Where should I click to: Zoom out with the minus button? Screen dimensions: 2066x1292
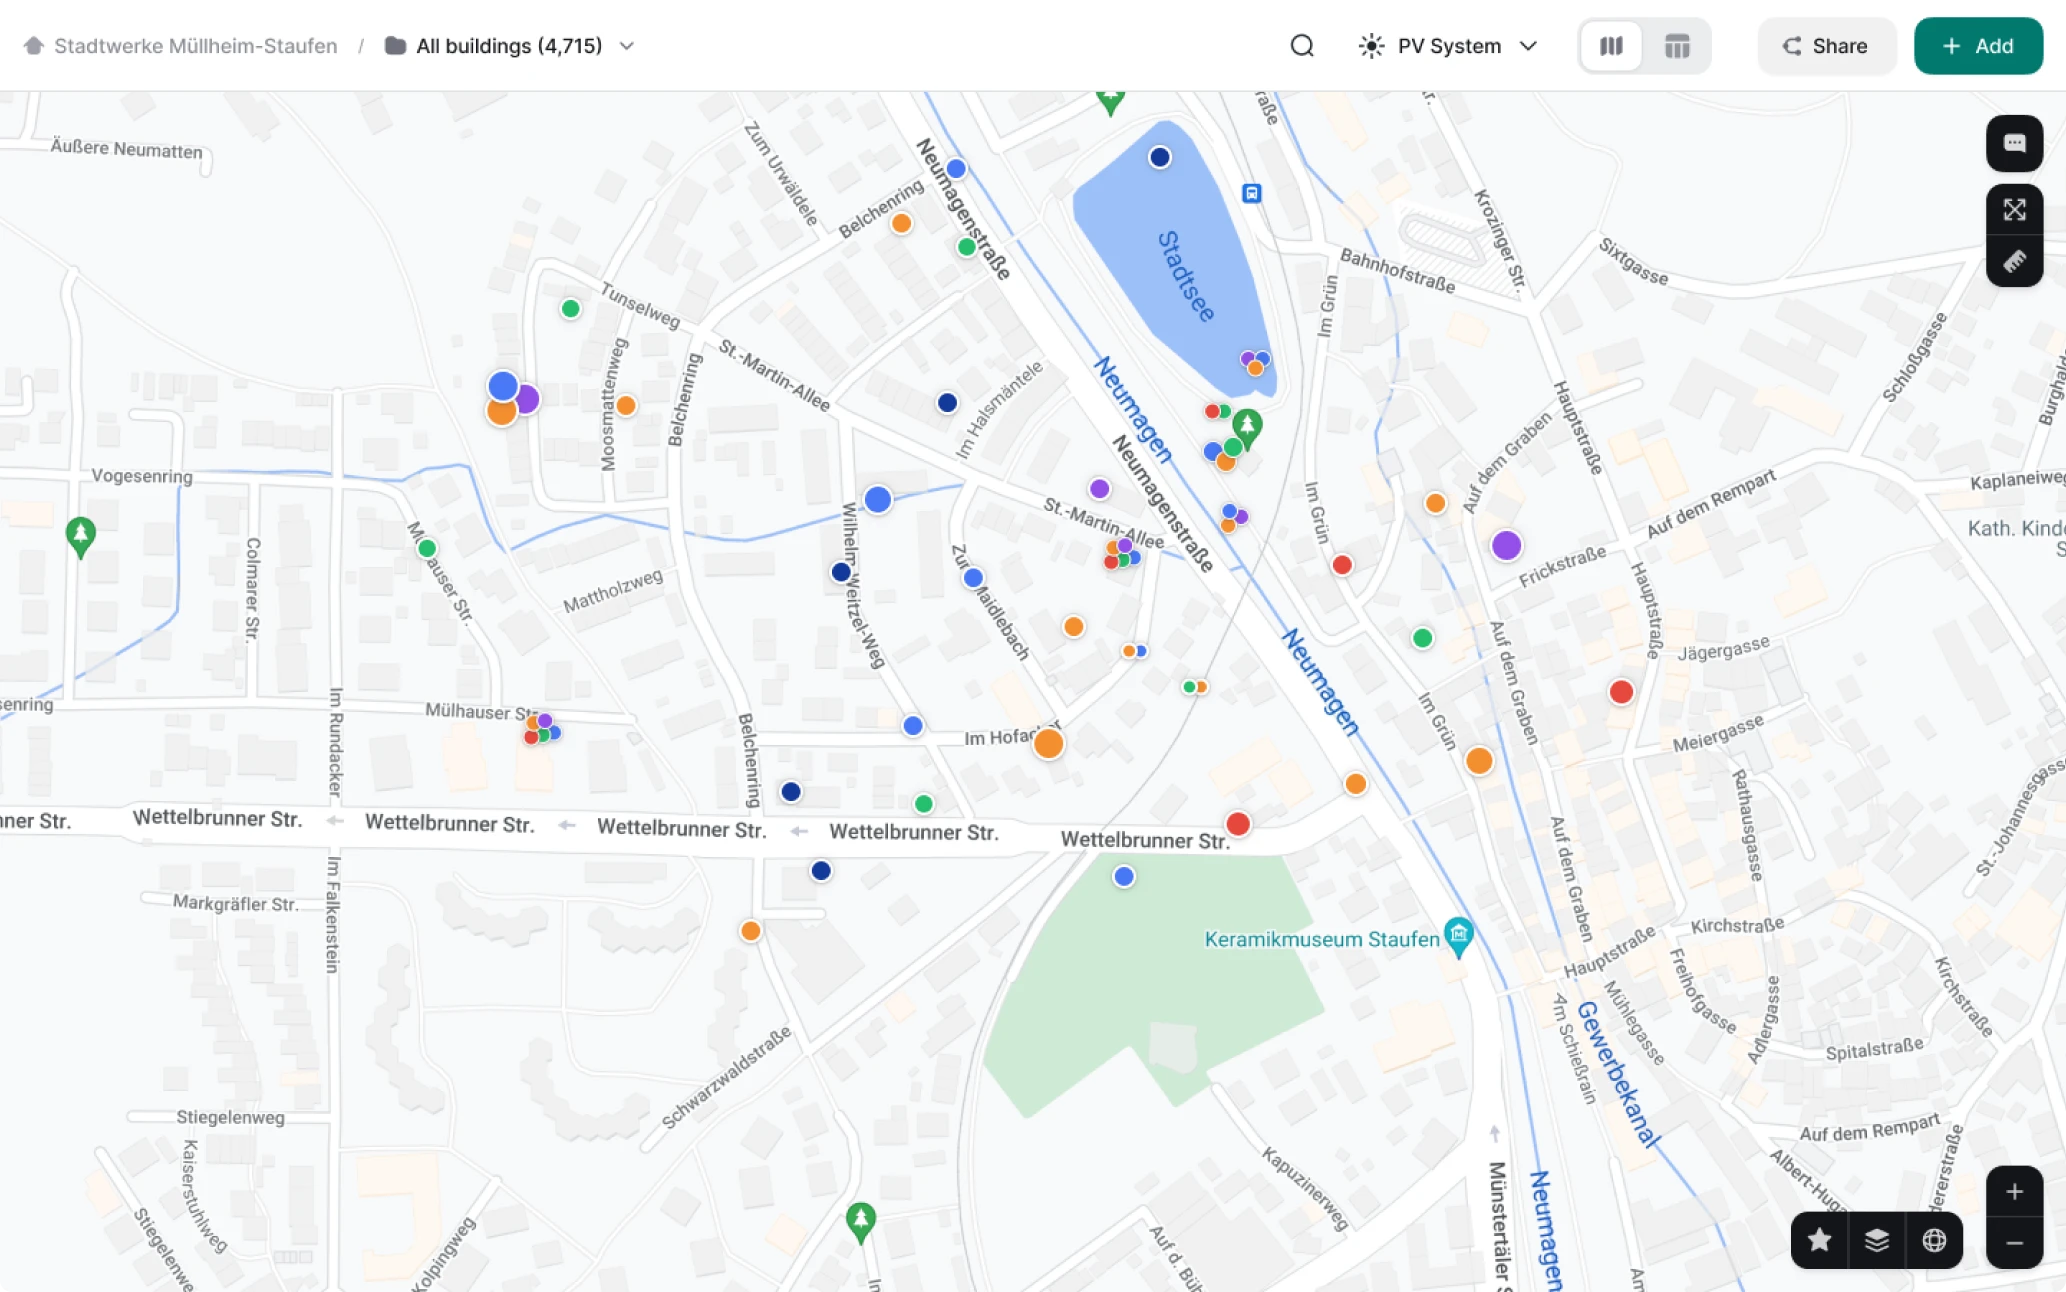tap(2014, 1243)
